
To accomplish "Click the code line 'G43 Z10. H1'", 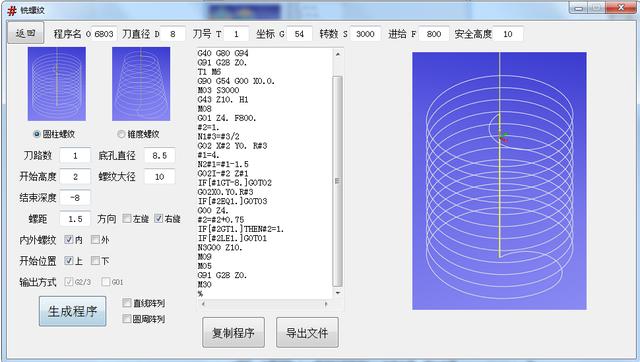I will click(223, 100).
